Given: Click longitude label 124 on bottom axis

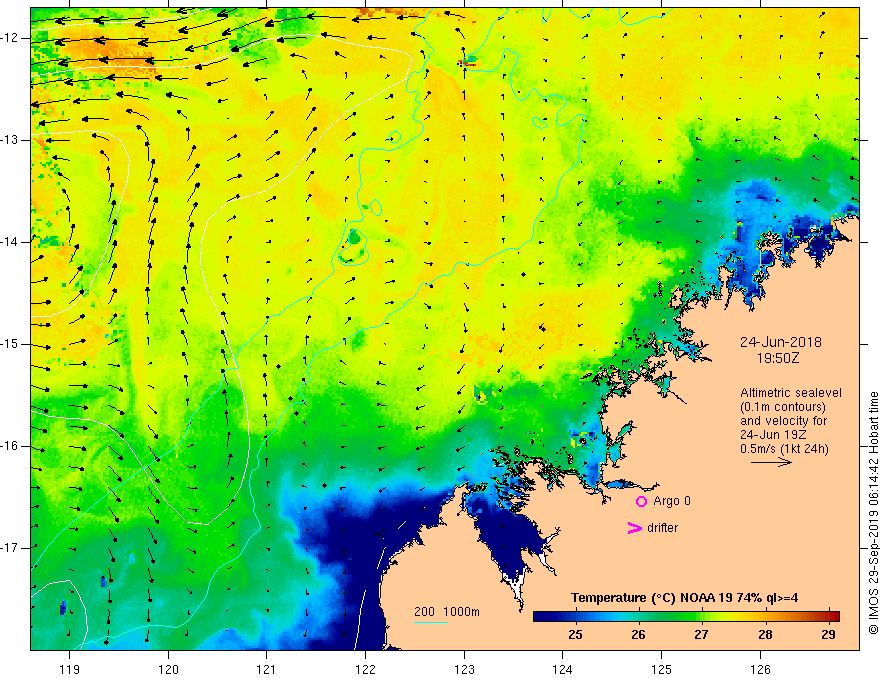Looking at the screenshot, I should click(562, 669).
